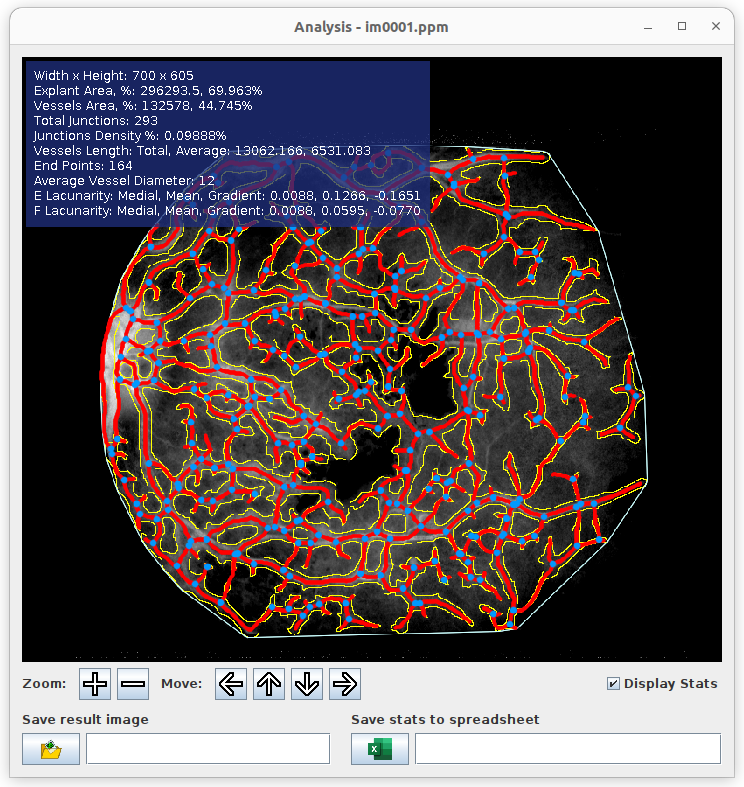Maximize the Analysis window
This screenshot has height=787, width=744.
(682, 26)
